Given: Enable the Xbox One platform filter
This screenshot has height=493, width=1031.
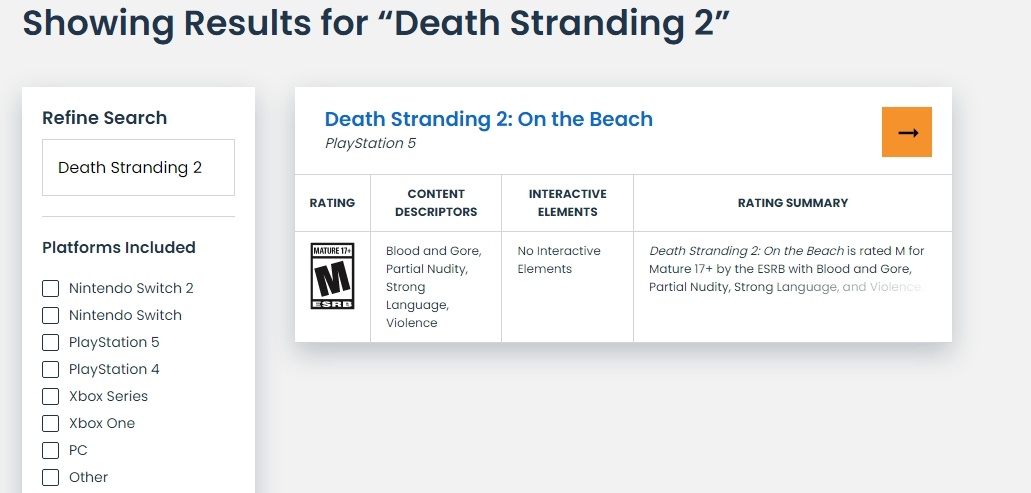Looking at the screenshot, I should coord(51,424).
